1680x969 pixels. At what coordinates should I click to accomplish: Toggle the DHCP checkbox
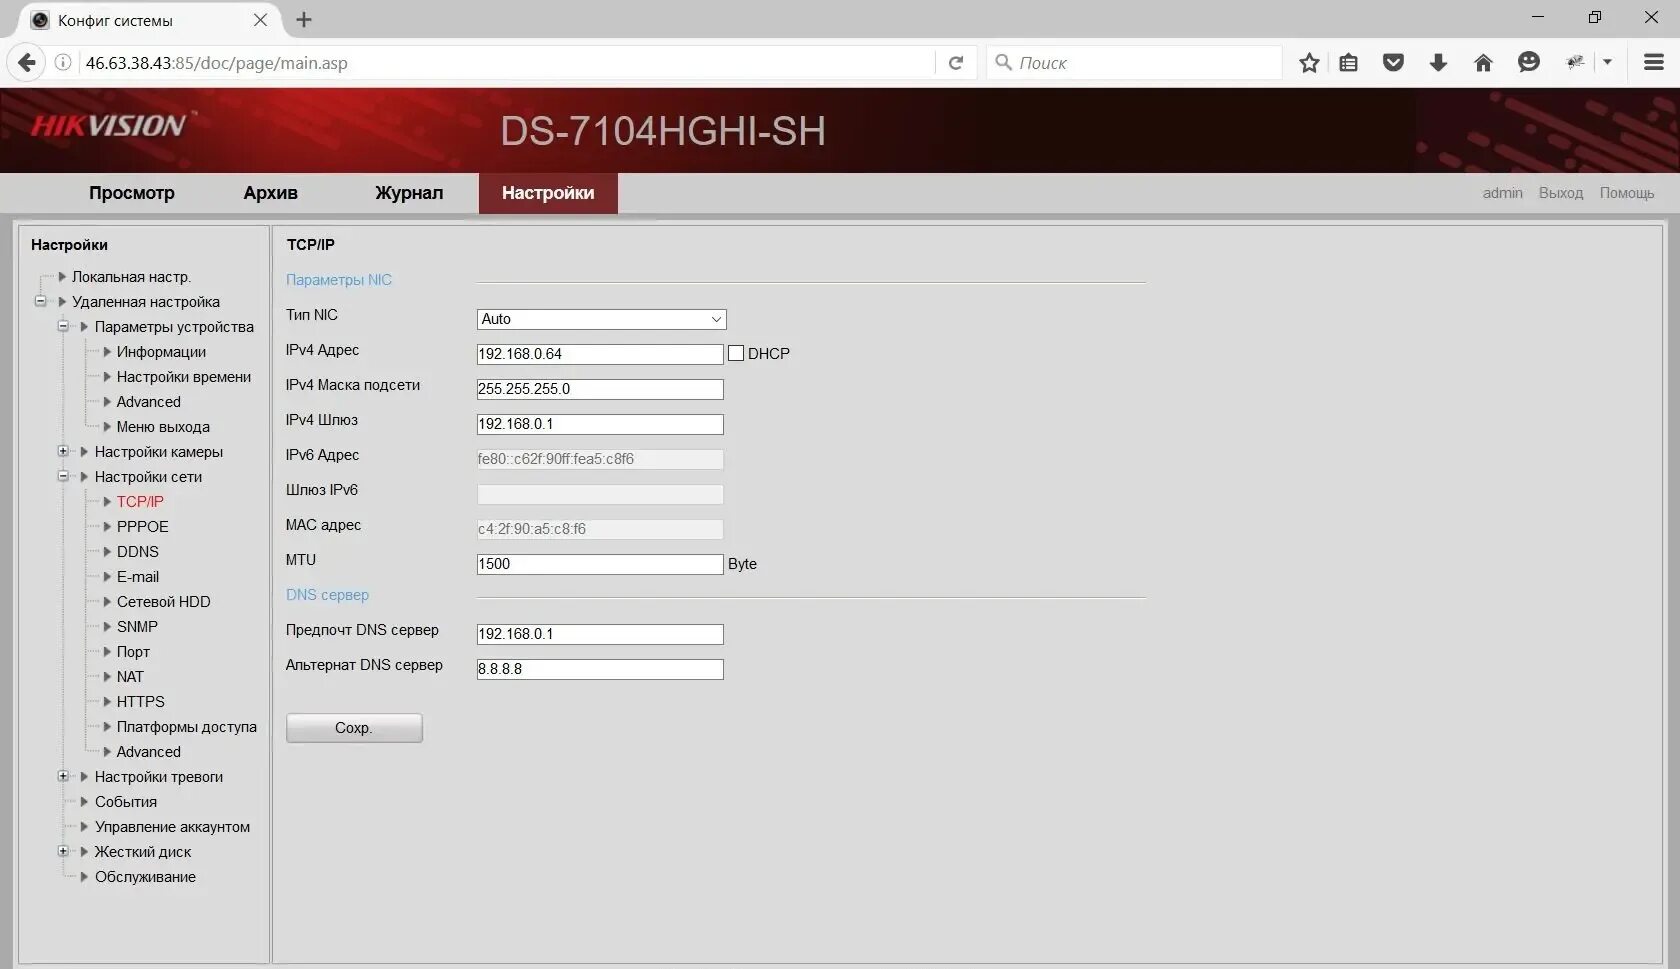[736, 353]
